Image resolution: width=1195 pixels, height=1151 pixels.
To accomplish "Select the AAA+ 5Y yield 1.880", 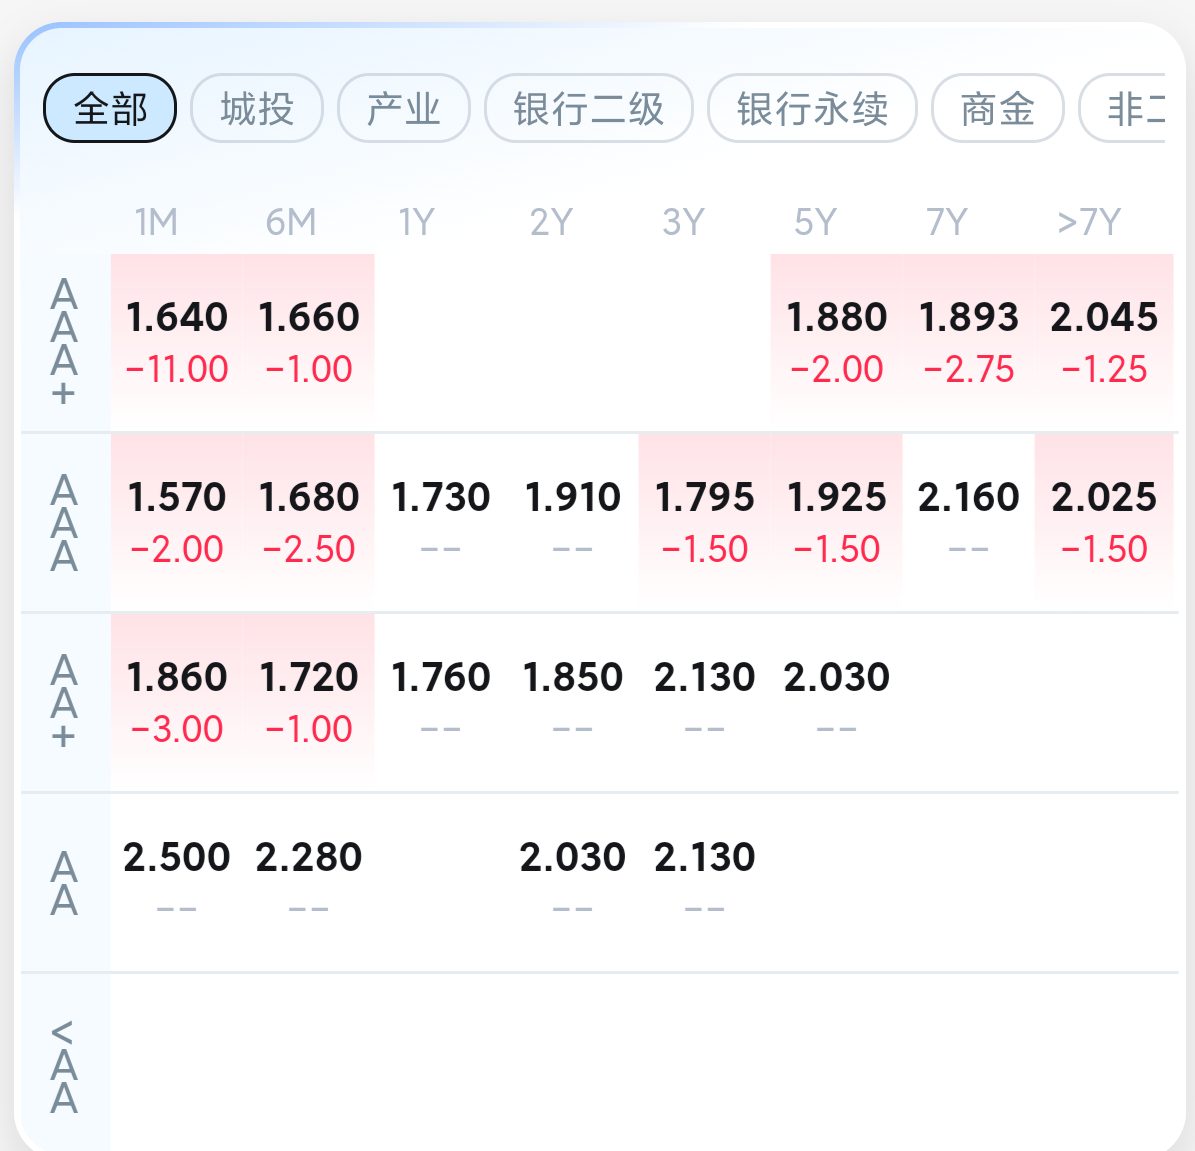I will (837, 342).
